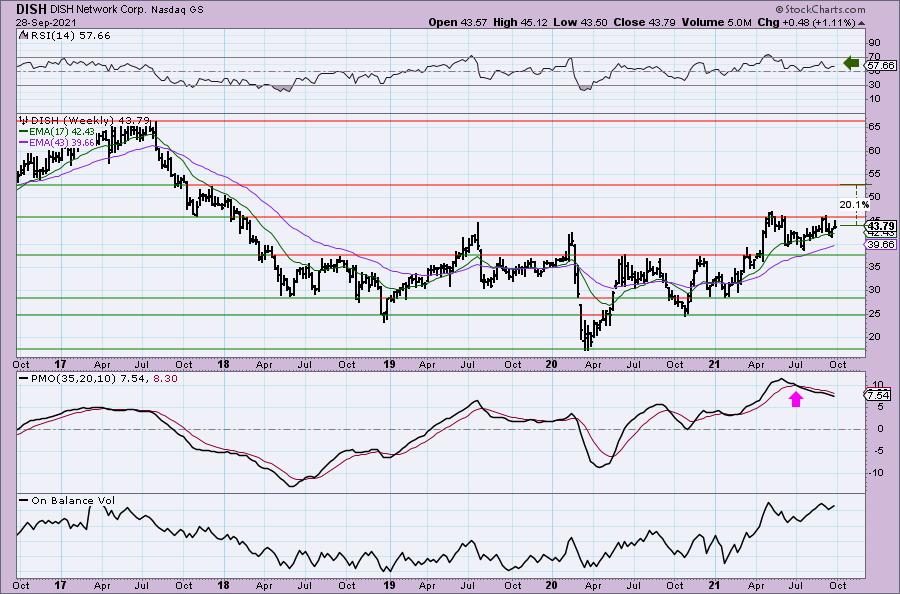Viewport: 900px width, 594px height.
Task: Click the 'On Balance Vol' panel label
Action: click(x=67, y=500)
